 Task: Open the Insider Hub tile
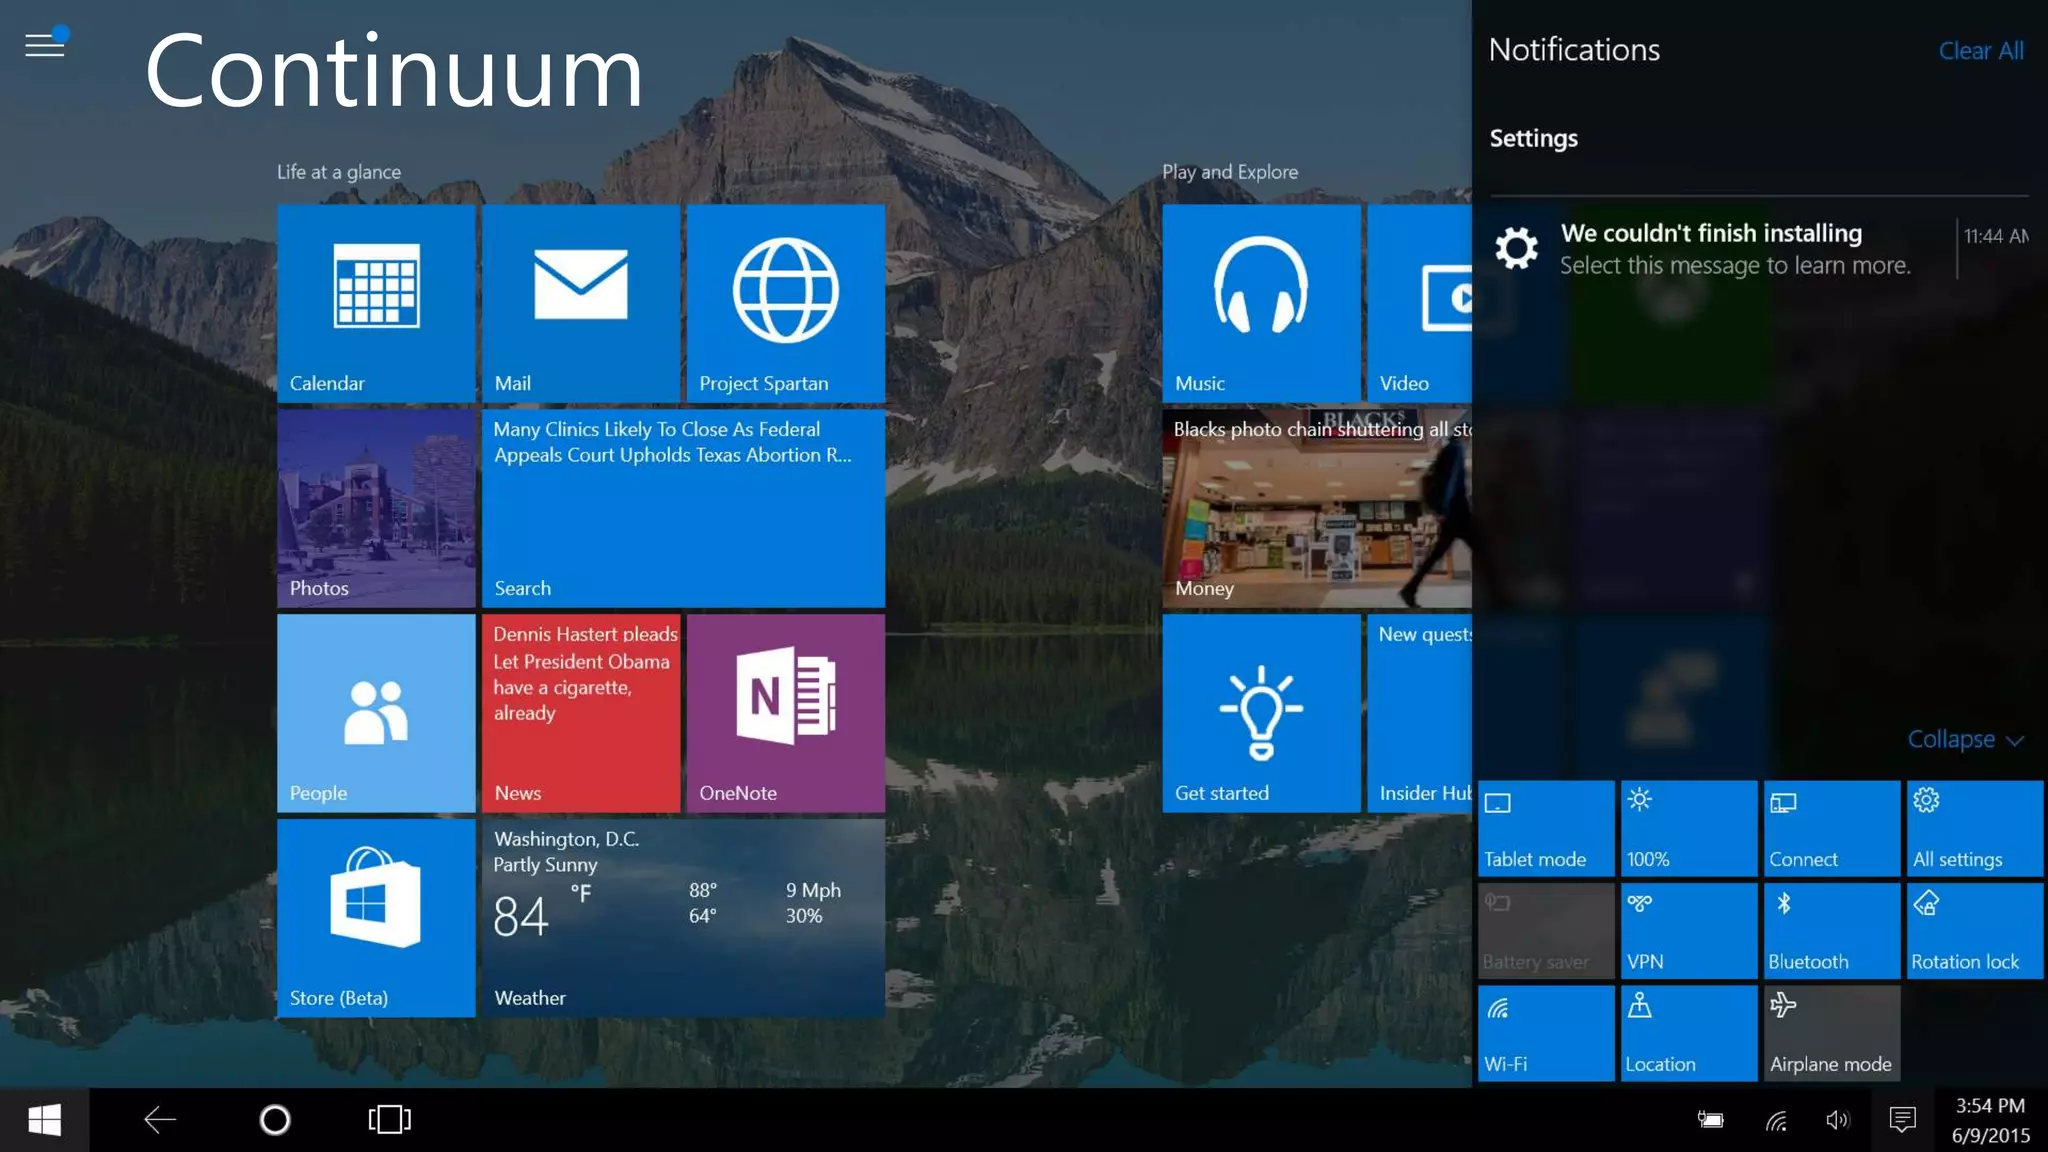[x=1420, y=713]
